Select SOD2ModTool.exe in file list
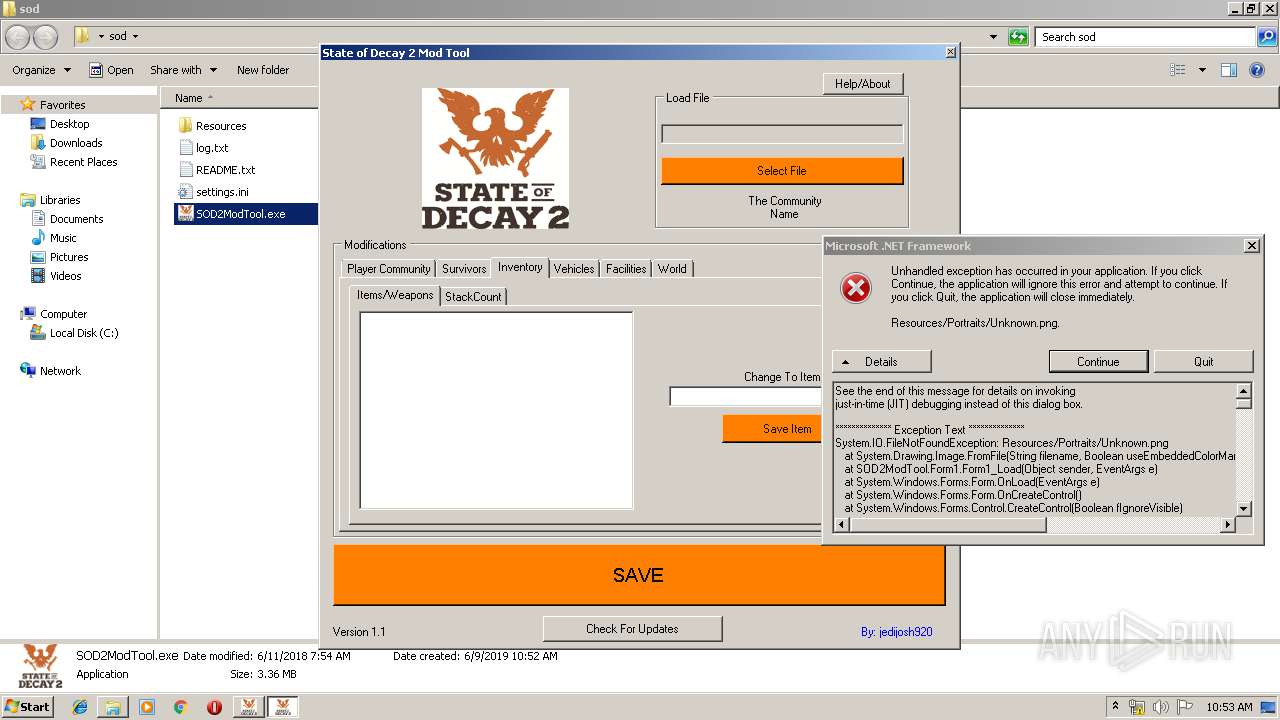The image size is (1280, 720). click(245, 214)
